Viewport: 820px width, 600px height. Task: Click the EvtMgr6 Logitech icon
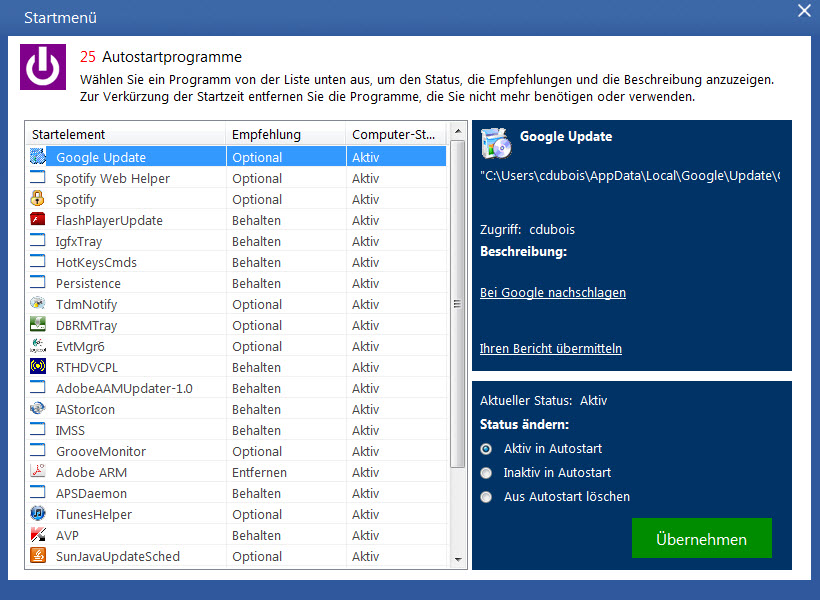pos(38,345)
